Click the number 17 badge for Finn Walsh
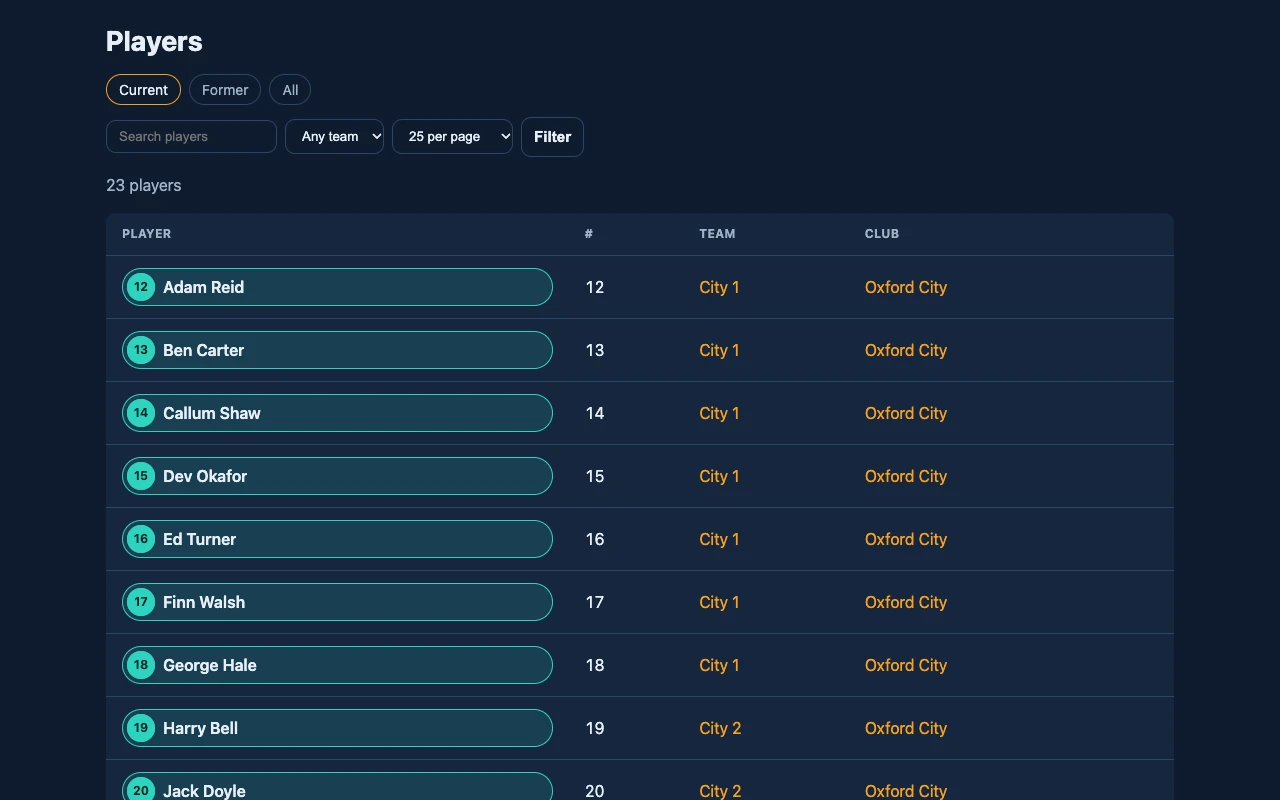This screenshot has width=1280, height=800. tap(141, 602)
